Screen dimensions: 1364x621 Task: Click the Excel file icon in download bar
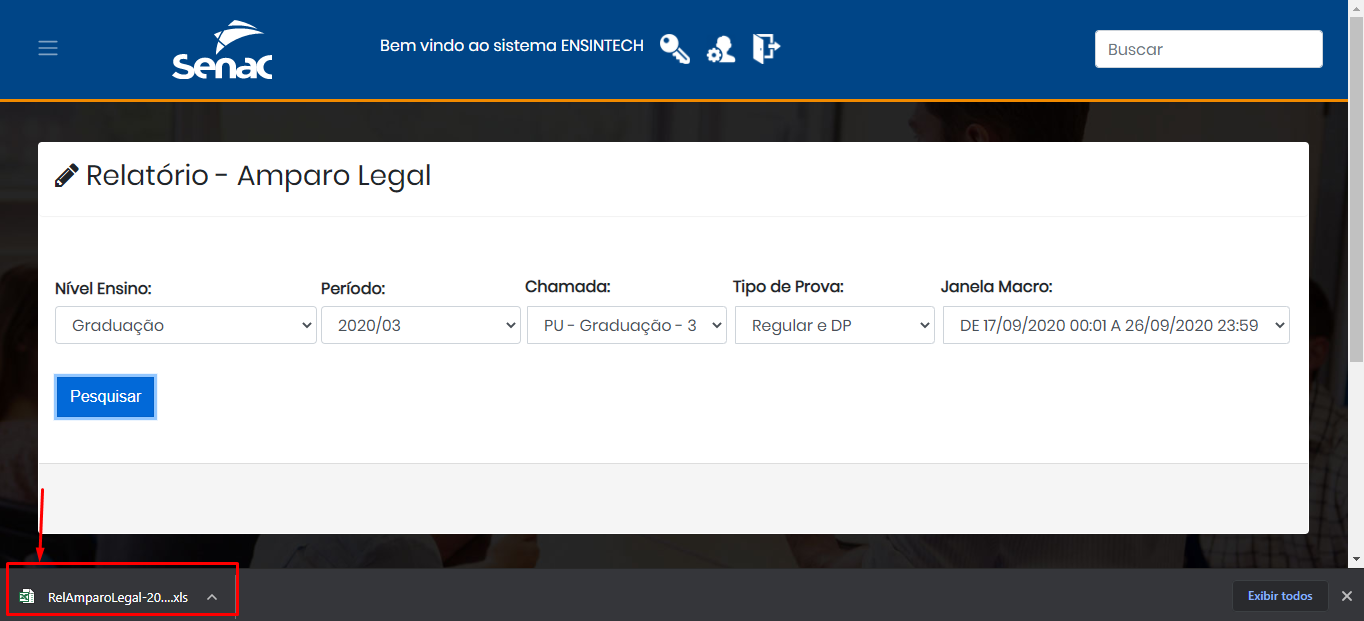tap(27, 597)
